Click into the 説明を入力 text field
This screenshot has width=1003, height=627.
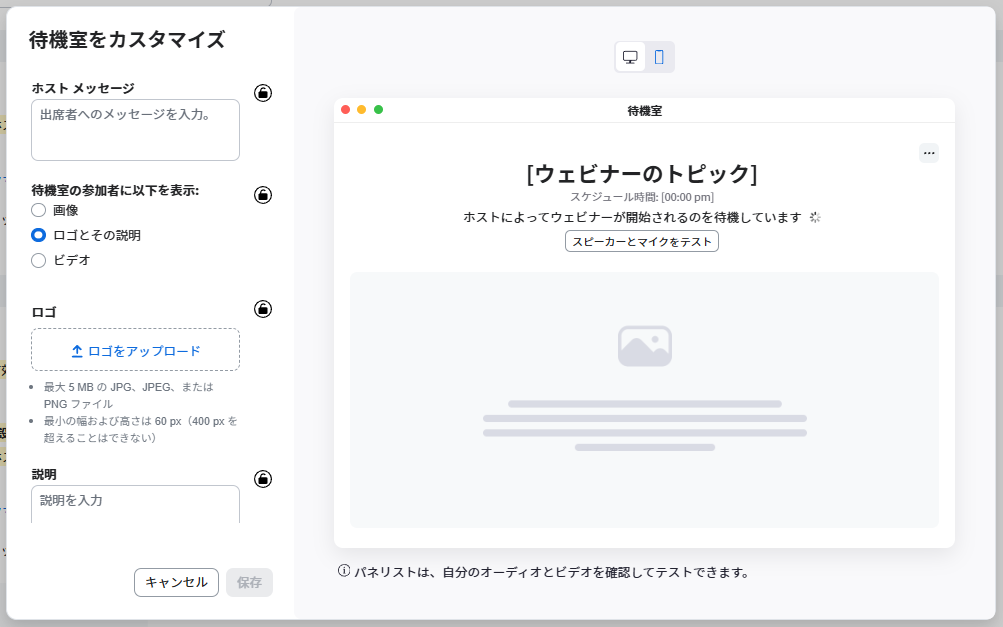136,503
